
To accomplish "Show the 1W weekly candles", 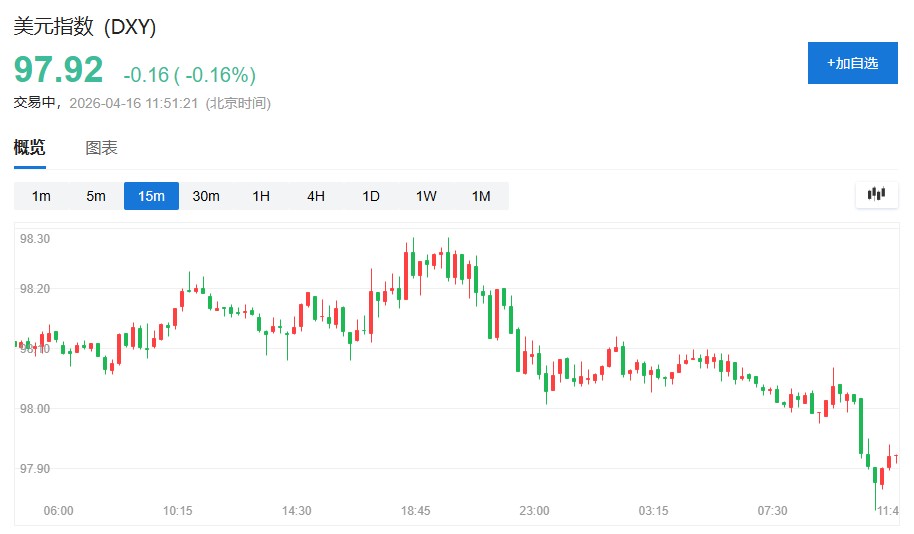I will [426, 196].
